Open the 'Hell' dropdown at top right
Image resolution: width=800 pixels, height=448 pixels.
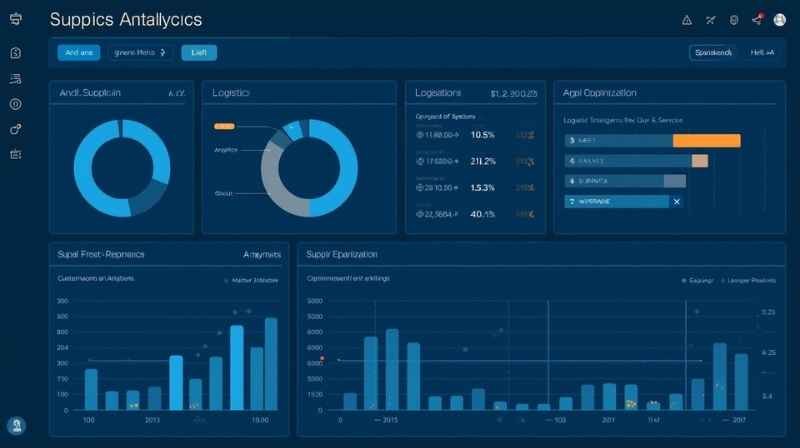click(762, 52)
